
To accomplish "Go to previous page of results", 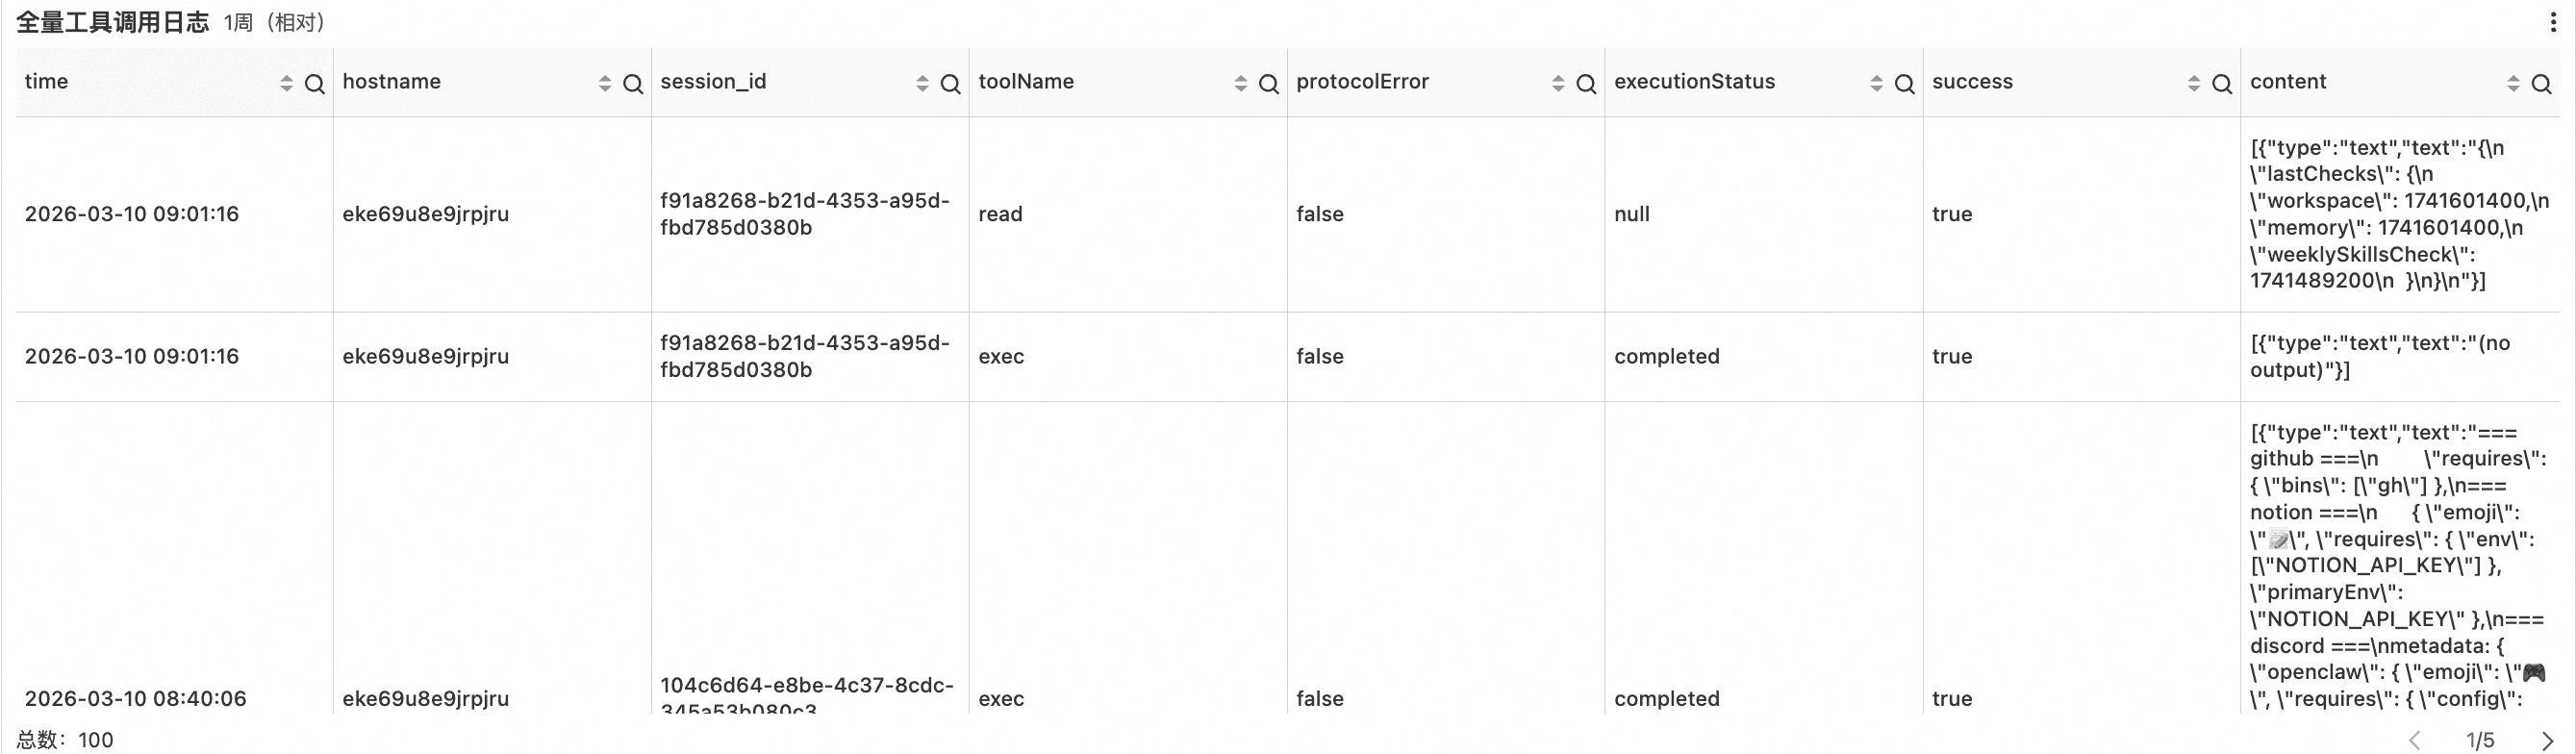I will (x=2415, y=741).
